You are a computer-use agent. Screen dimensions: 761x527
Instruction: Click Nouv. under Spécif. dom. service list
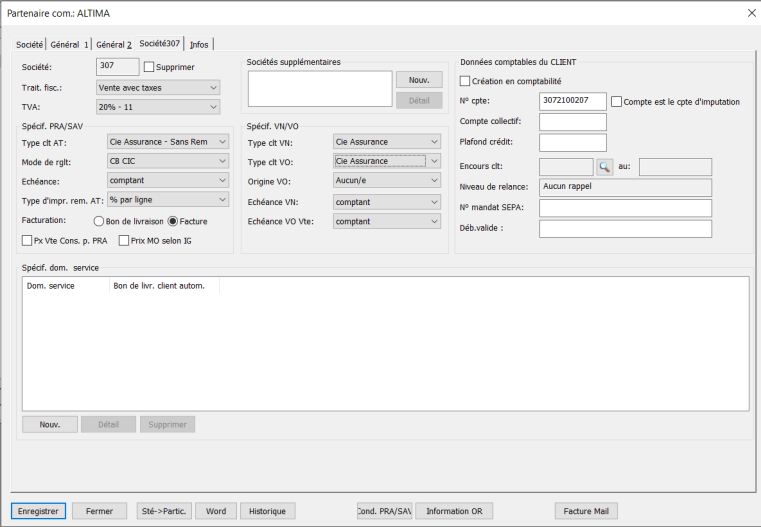click(x=50, y=425)
